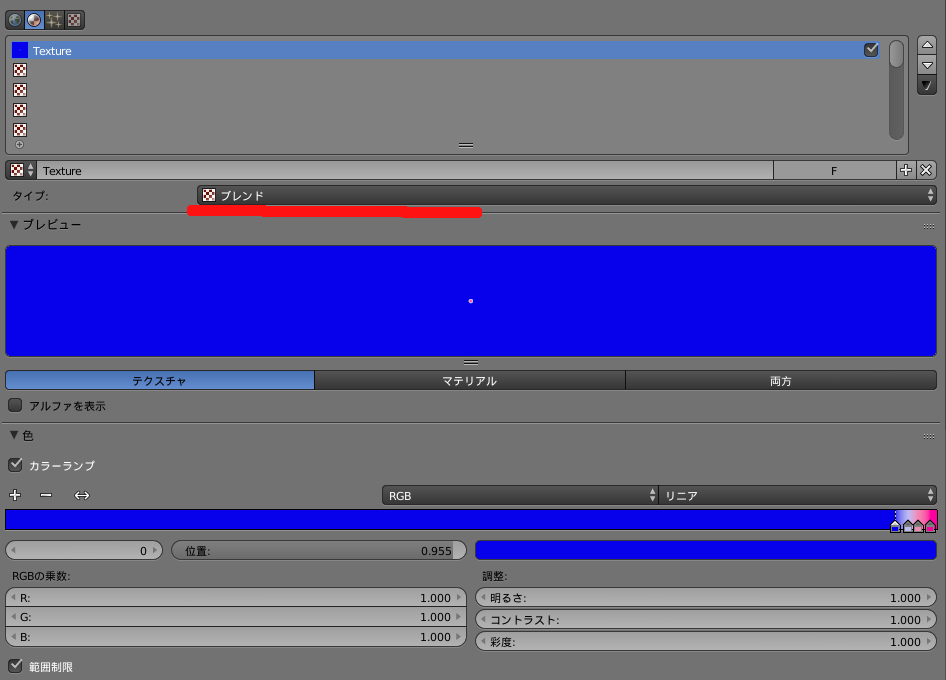This screenshot has width=946, height=680.
Task: Add a new color ramp stop with plus icon
Action: 14,495
